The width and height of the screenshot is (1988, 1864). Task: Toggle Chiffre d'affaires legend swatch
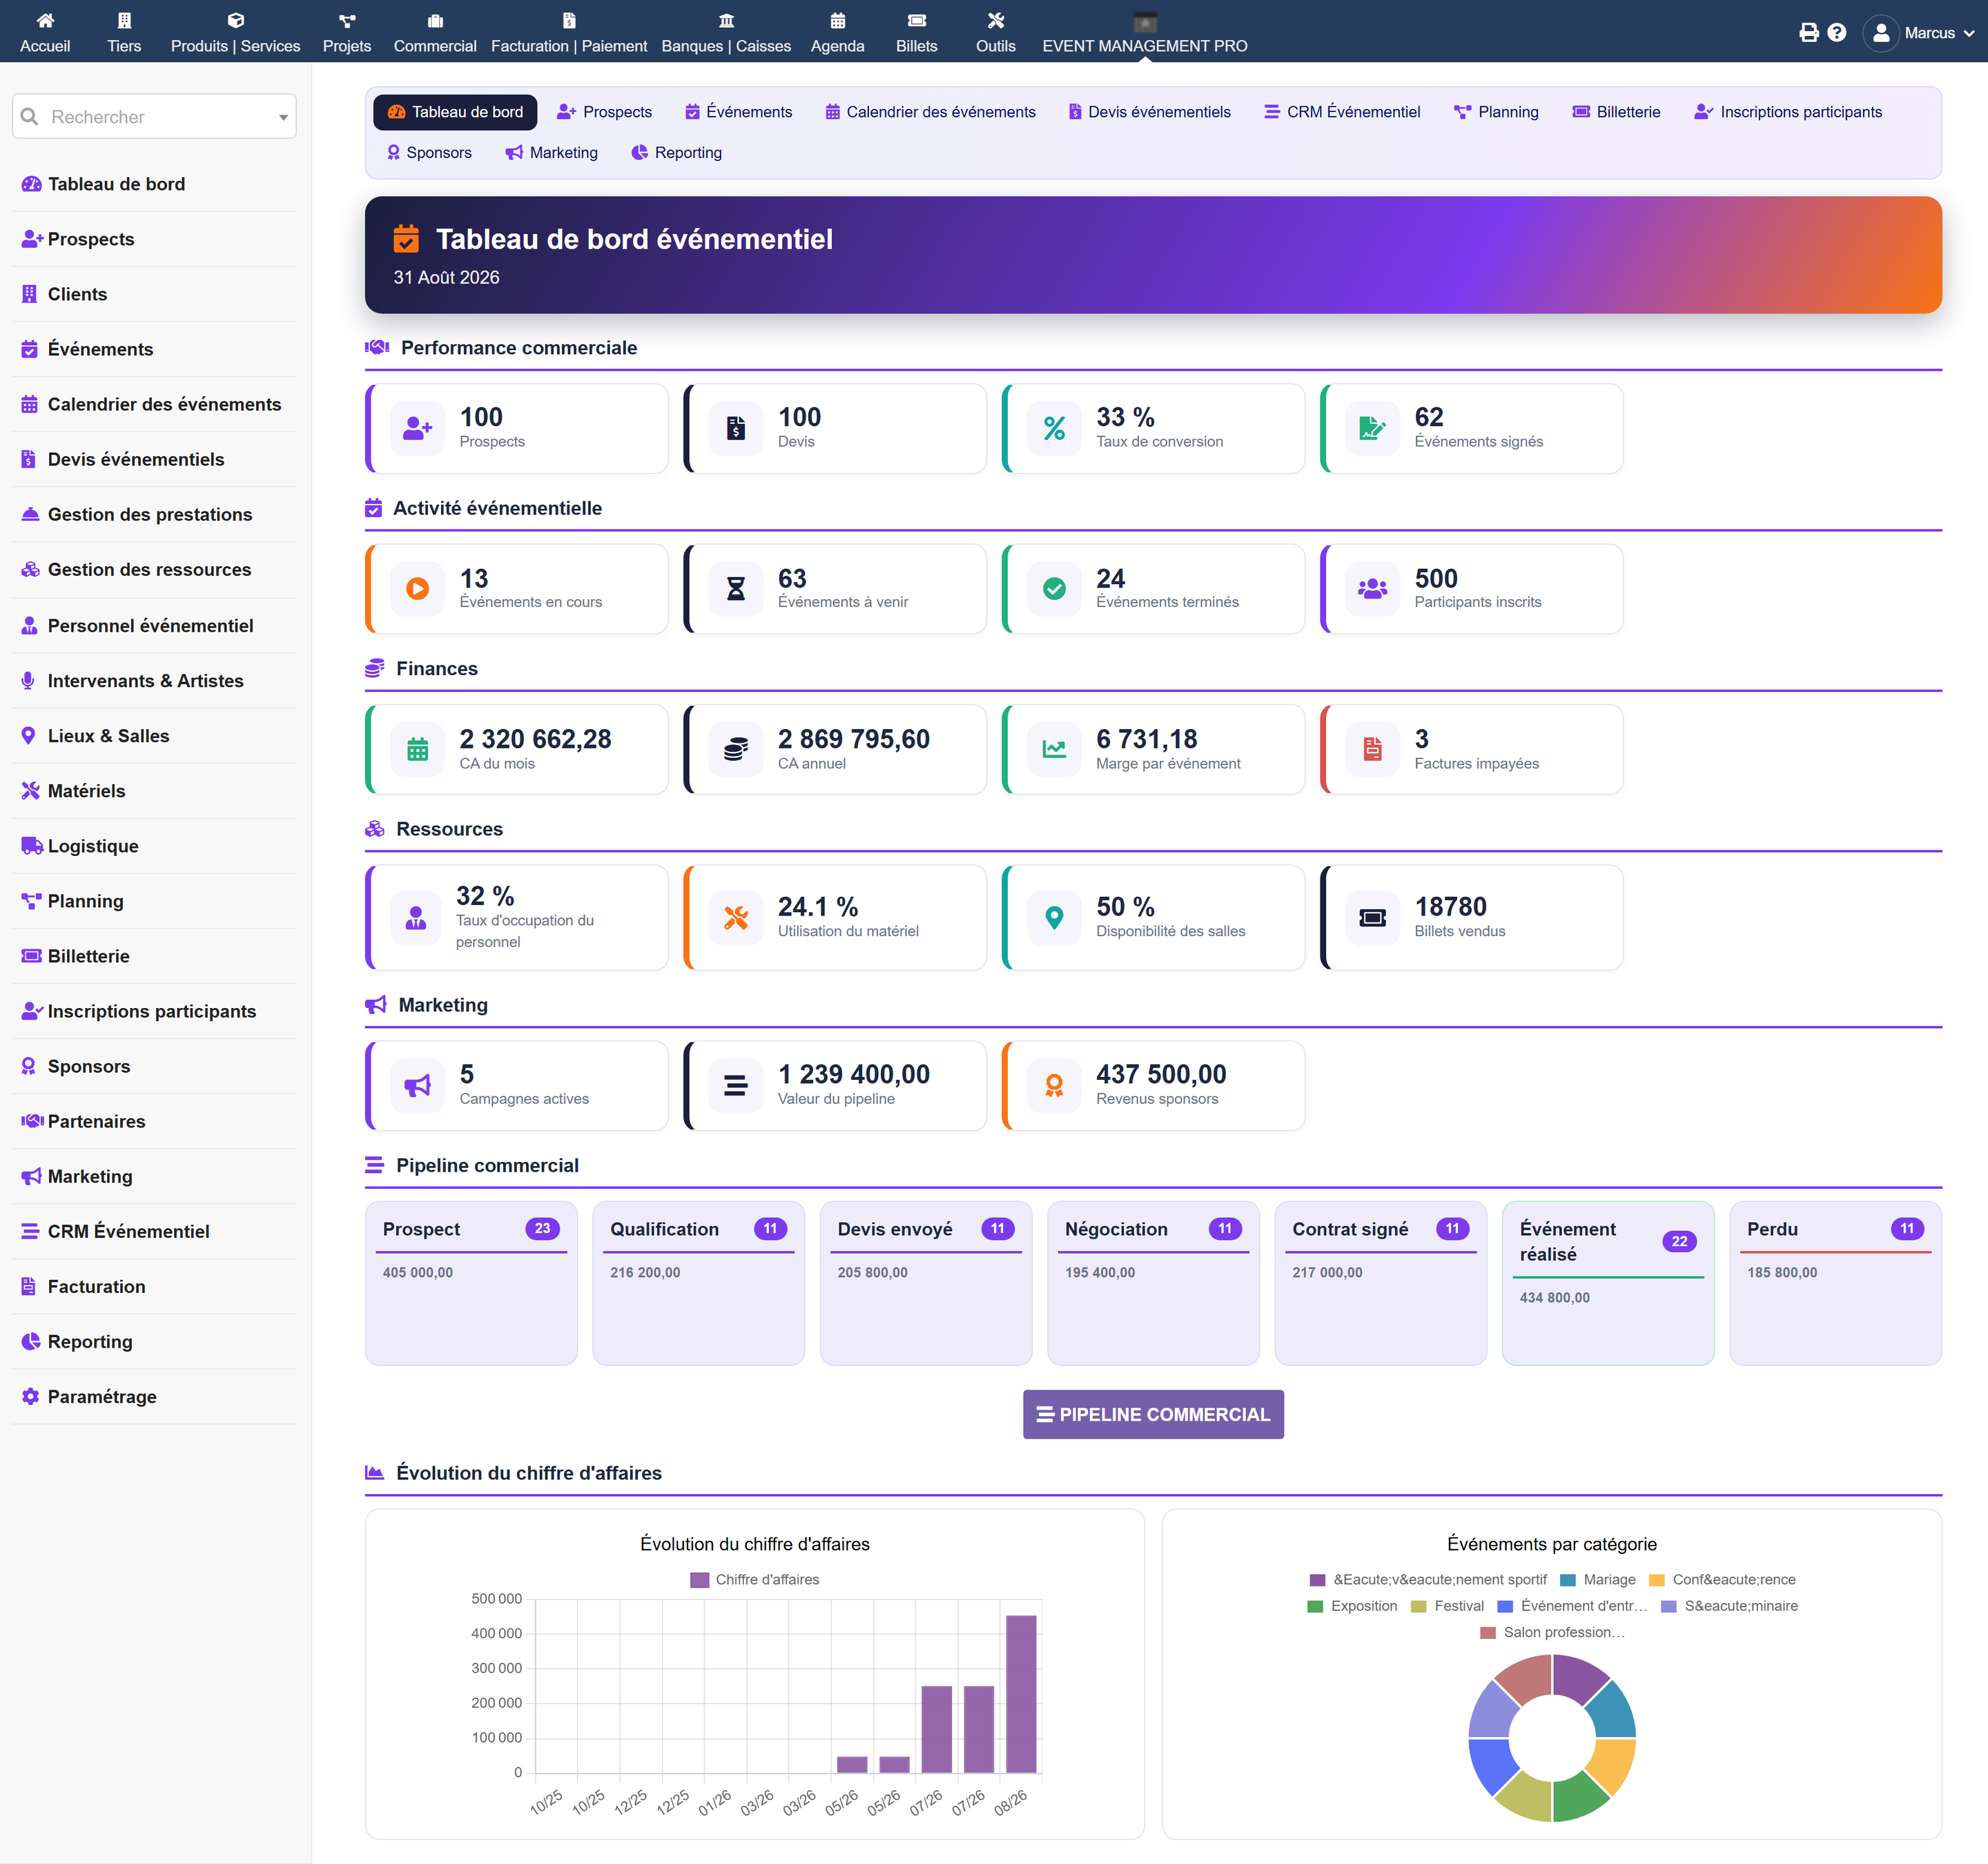(700, 1580)
